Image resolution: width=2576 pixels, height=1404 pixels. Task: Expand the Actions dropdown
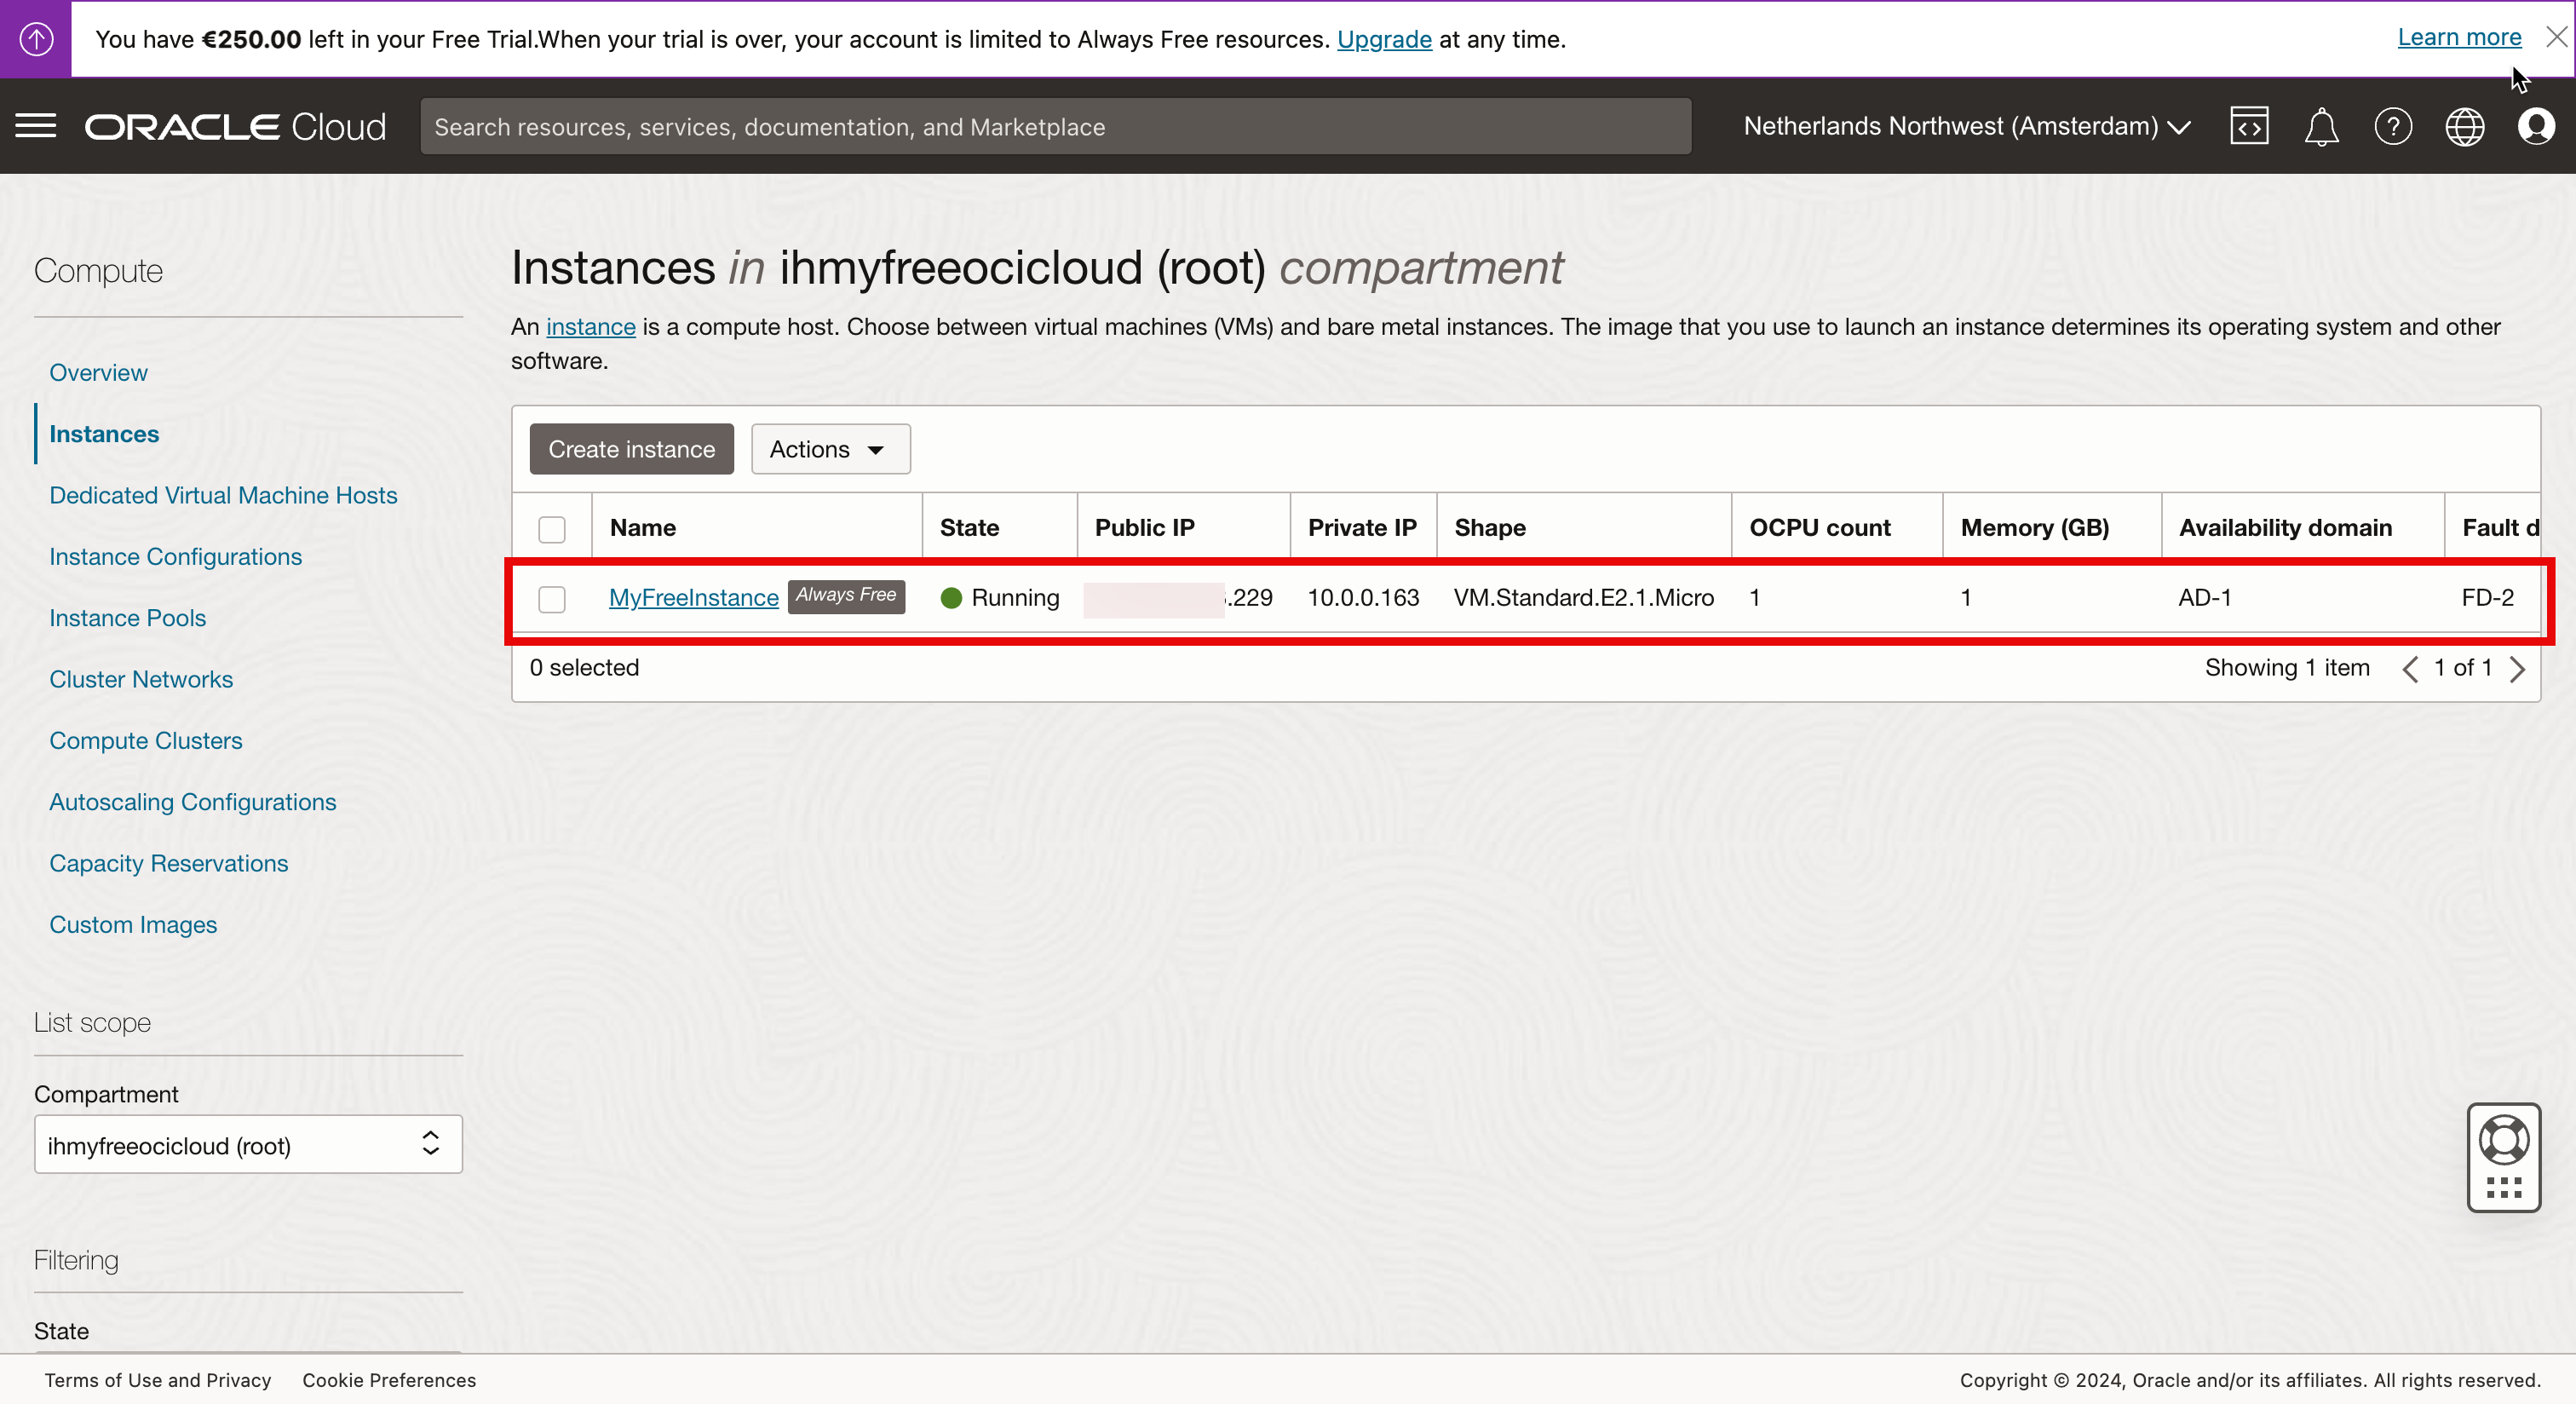point(830,449)
